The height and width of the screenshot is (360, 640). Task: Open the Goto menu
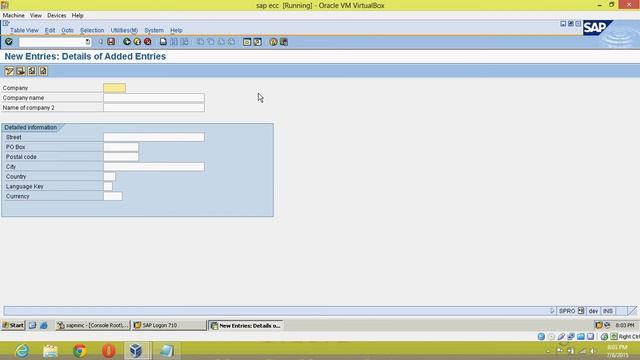[67, 30]
